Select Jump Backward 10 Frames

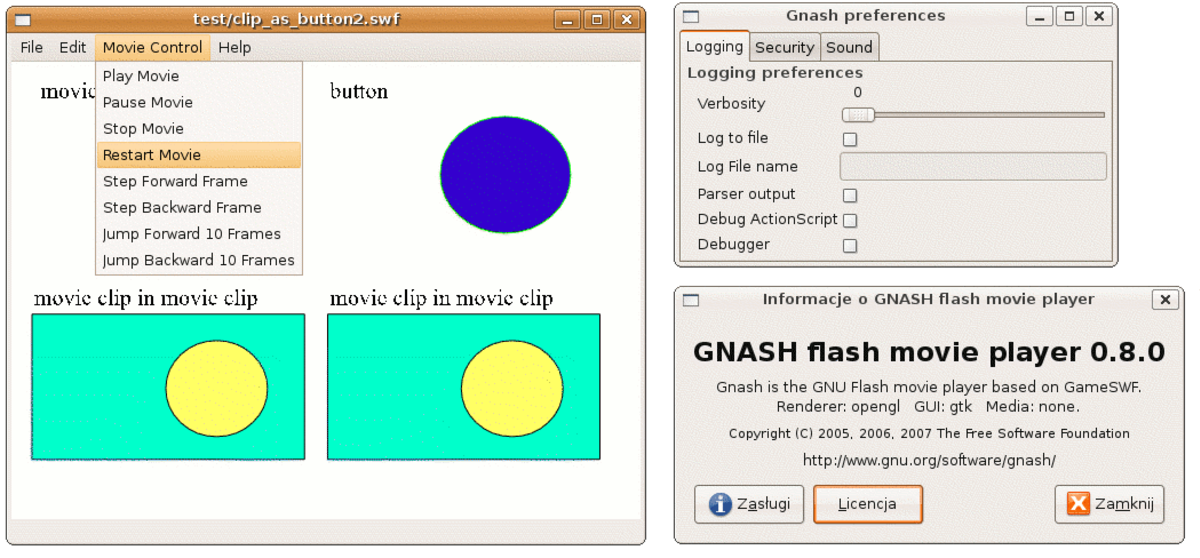tap(199, 260)
